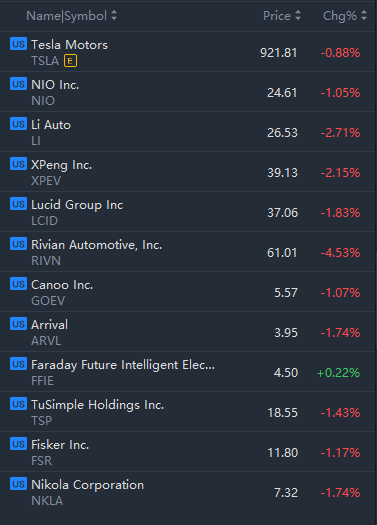Click the US market badge beside Tesla Motors
This screenshot has height=525, width=377.
click(18, 44)
